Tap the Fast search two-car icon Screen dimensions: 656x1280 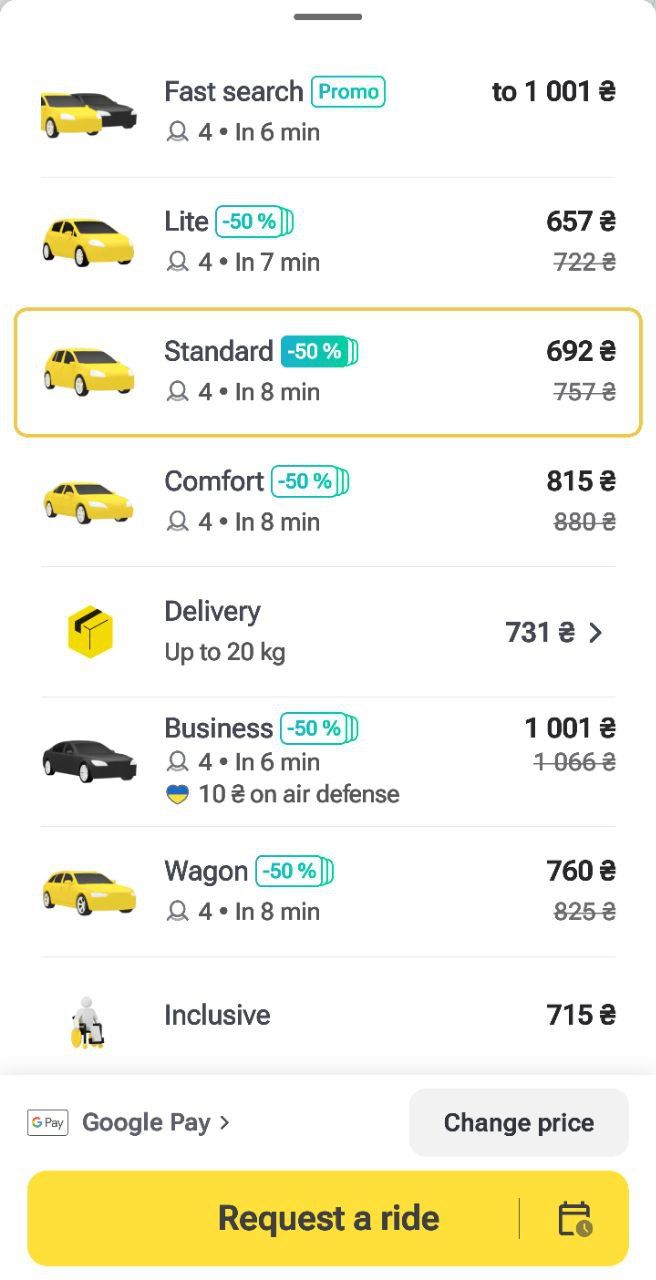(88, 111)
